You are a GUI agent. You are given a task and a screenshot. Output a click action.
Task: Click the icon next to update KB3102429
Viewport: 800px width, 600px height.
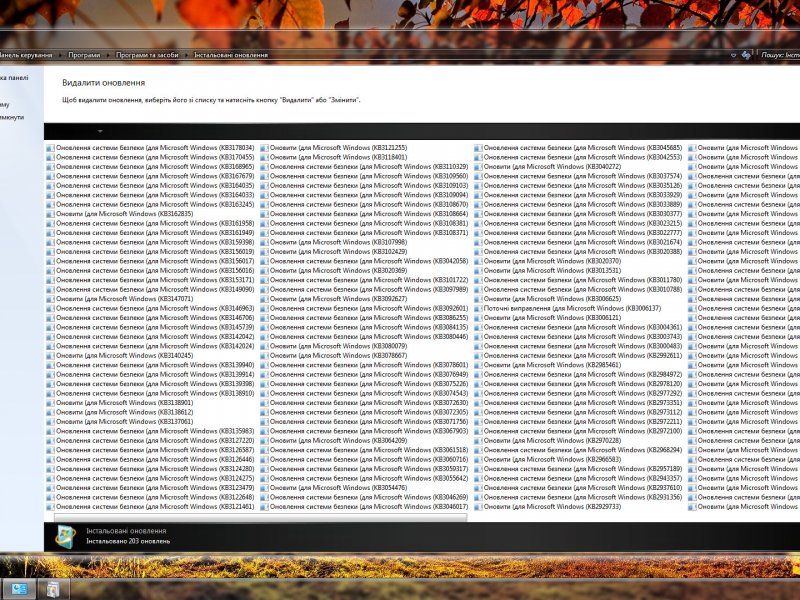(264, 252)
